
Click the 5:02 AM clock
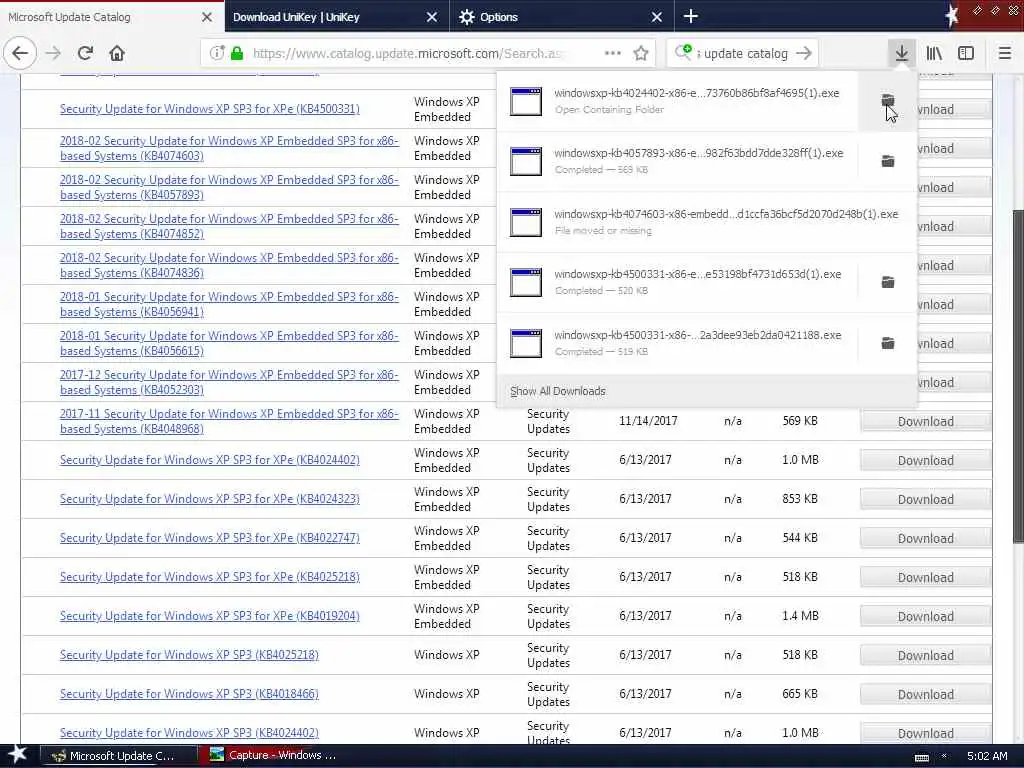click(987, 756)
